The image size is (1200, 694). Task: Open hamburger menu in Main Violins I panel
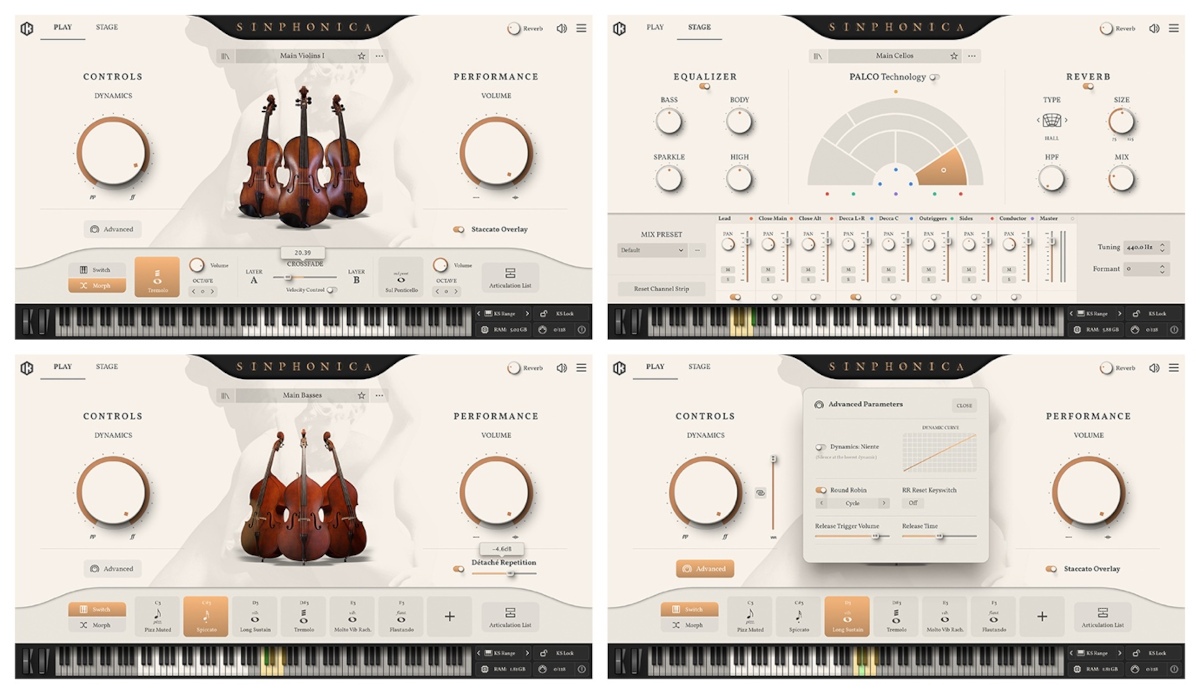pos(581,29)
